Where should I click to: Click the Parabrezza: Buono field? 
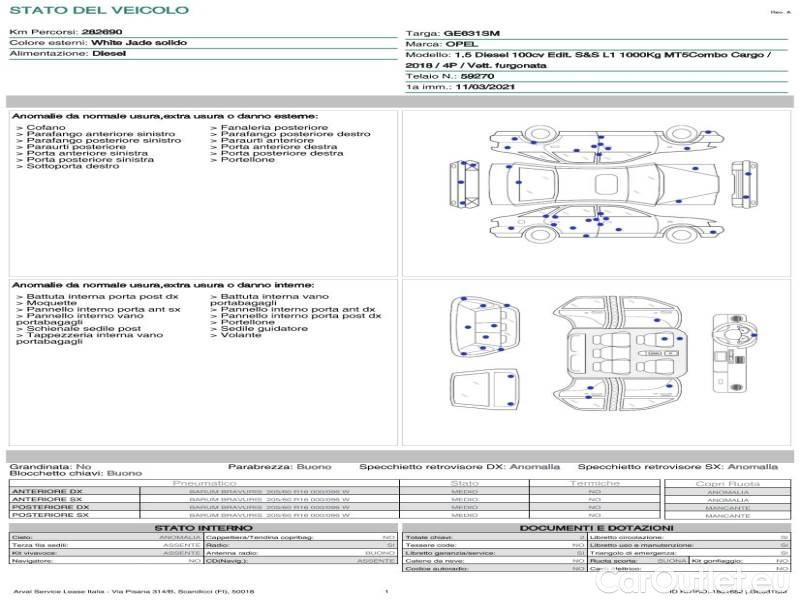pyautogui.click(x=280, y=466)
